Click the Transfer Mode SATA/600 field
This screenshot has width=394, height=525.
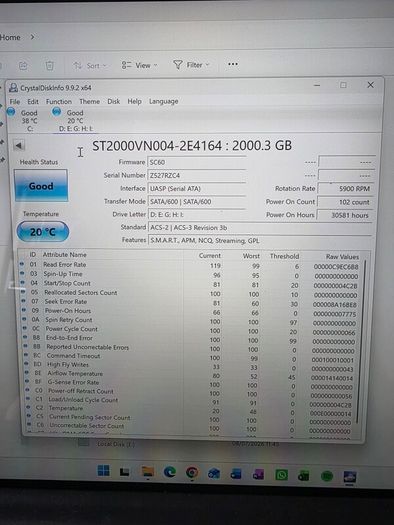pos(196,202)
